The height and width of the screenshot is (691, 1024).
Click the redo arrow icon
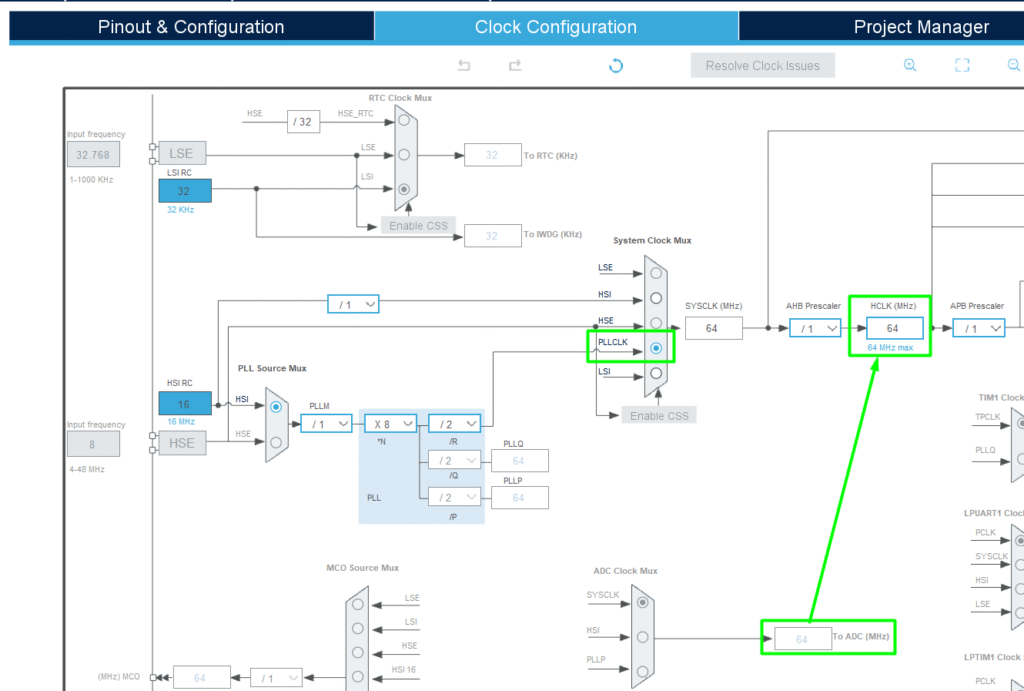[x=515, y=66]
